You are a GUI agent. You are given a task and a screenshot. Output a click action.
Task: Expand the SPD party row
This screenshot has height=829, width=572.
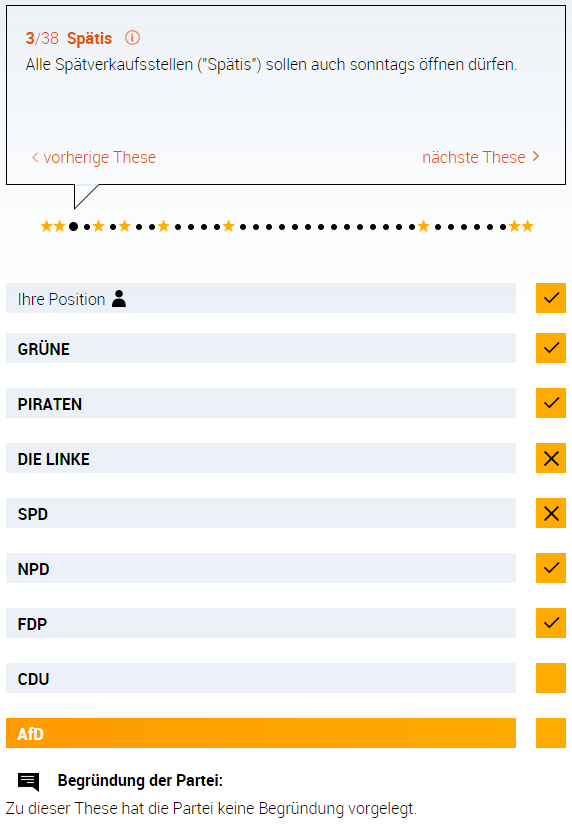point(261,513)
